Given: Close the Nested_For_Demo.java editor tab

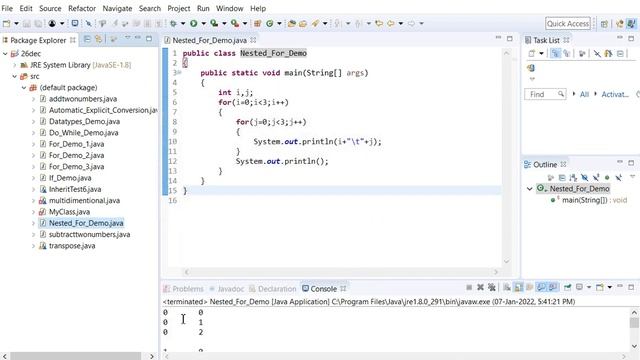Looking at the screenshot, I should 253,40.
